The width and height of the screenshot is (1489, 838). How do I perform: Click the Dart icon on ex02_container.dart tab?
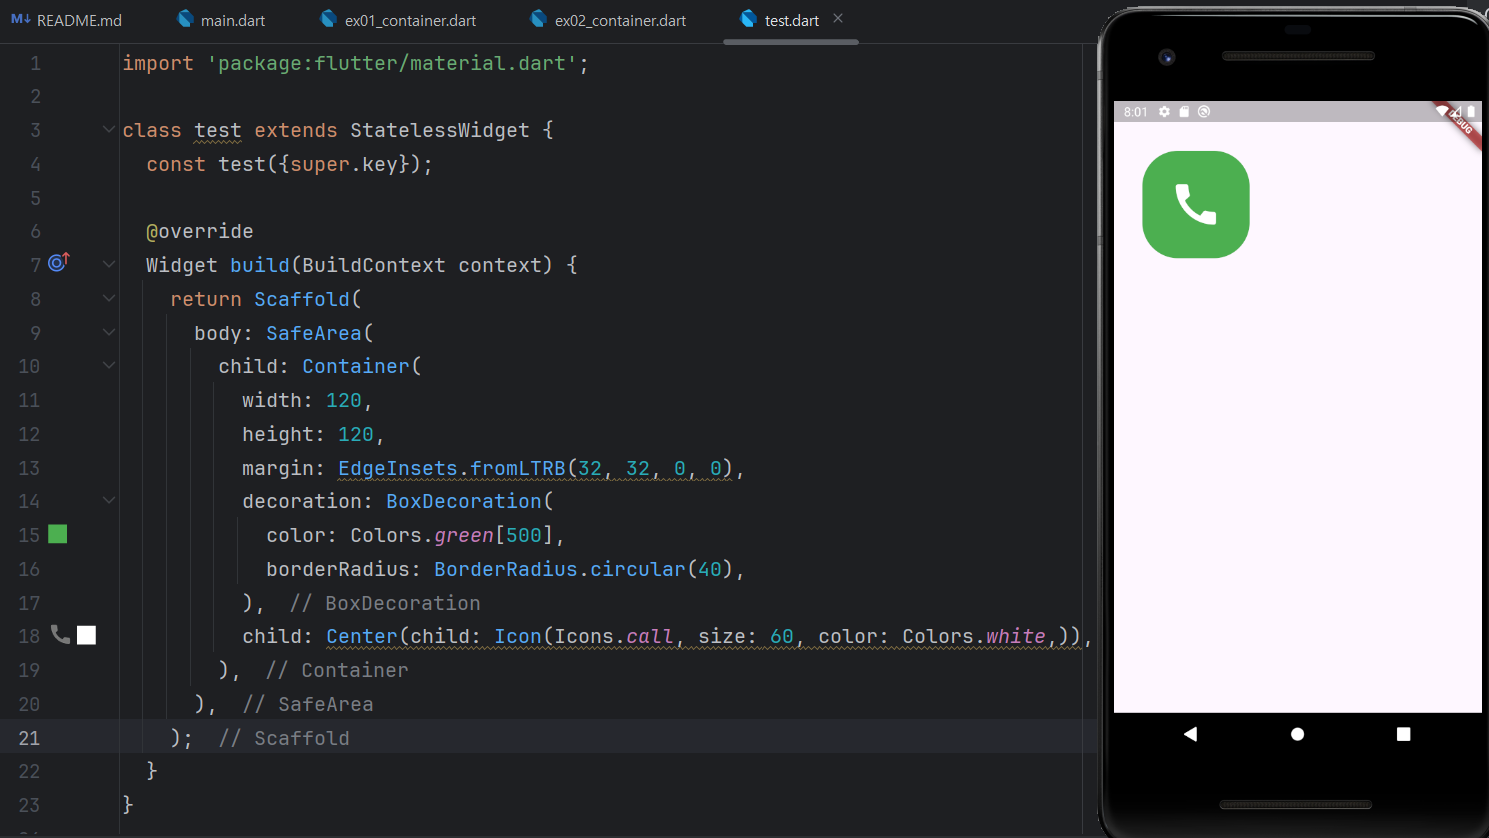539,19
